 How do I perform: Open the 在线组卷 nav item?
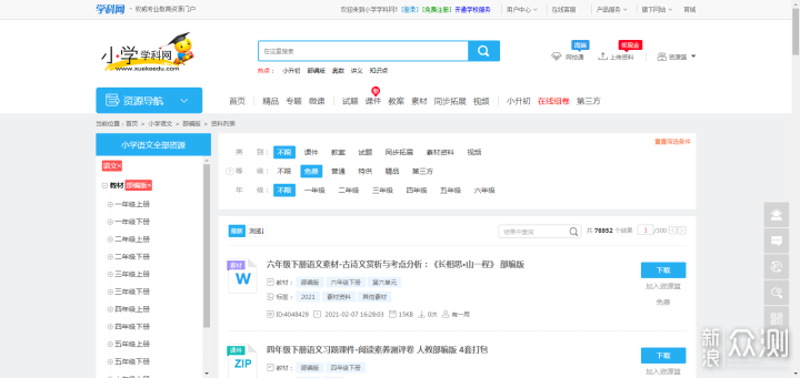(x=553, y=101)
